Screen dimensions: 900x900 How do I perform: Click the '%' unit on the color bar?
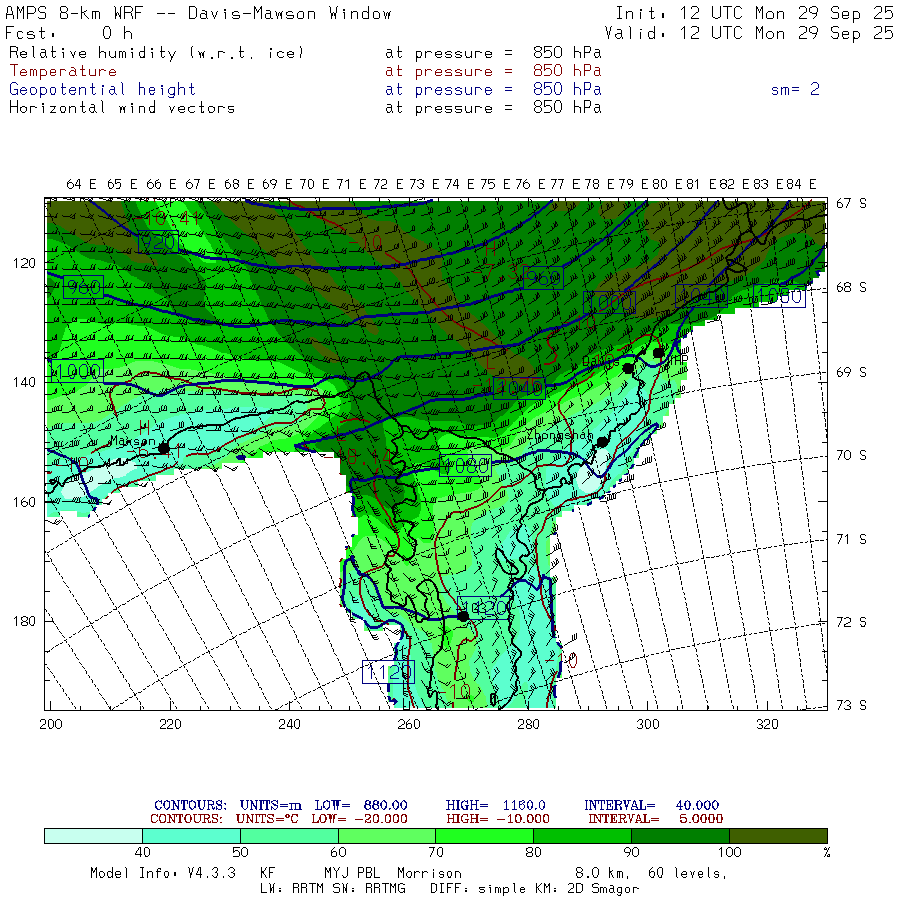pos(827,852)
